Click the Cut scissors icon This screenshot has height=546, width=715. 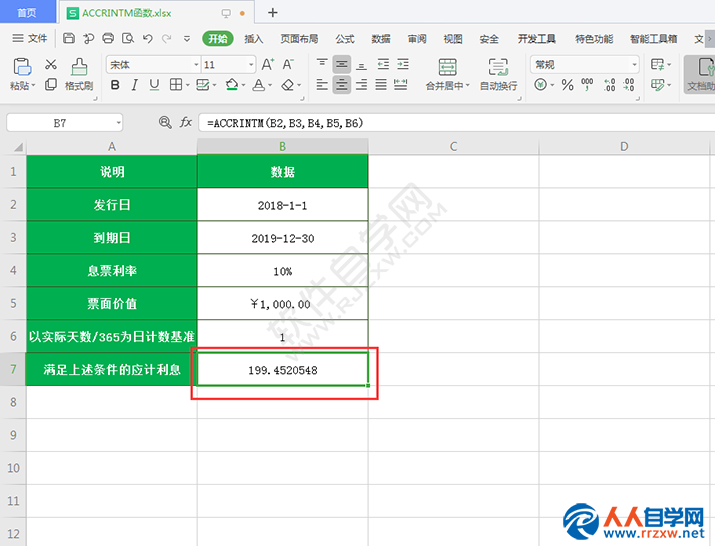pyautogui.click(x=51, y=64)
